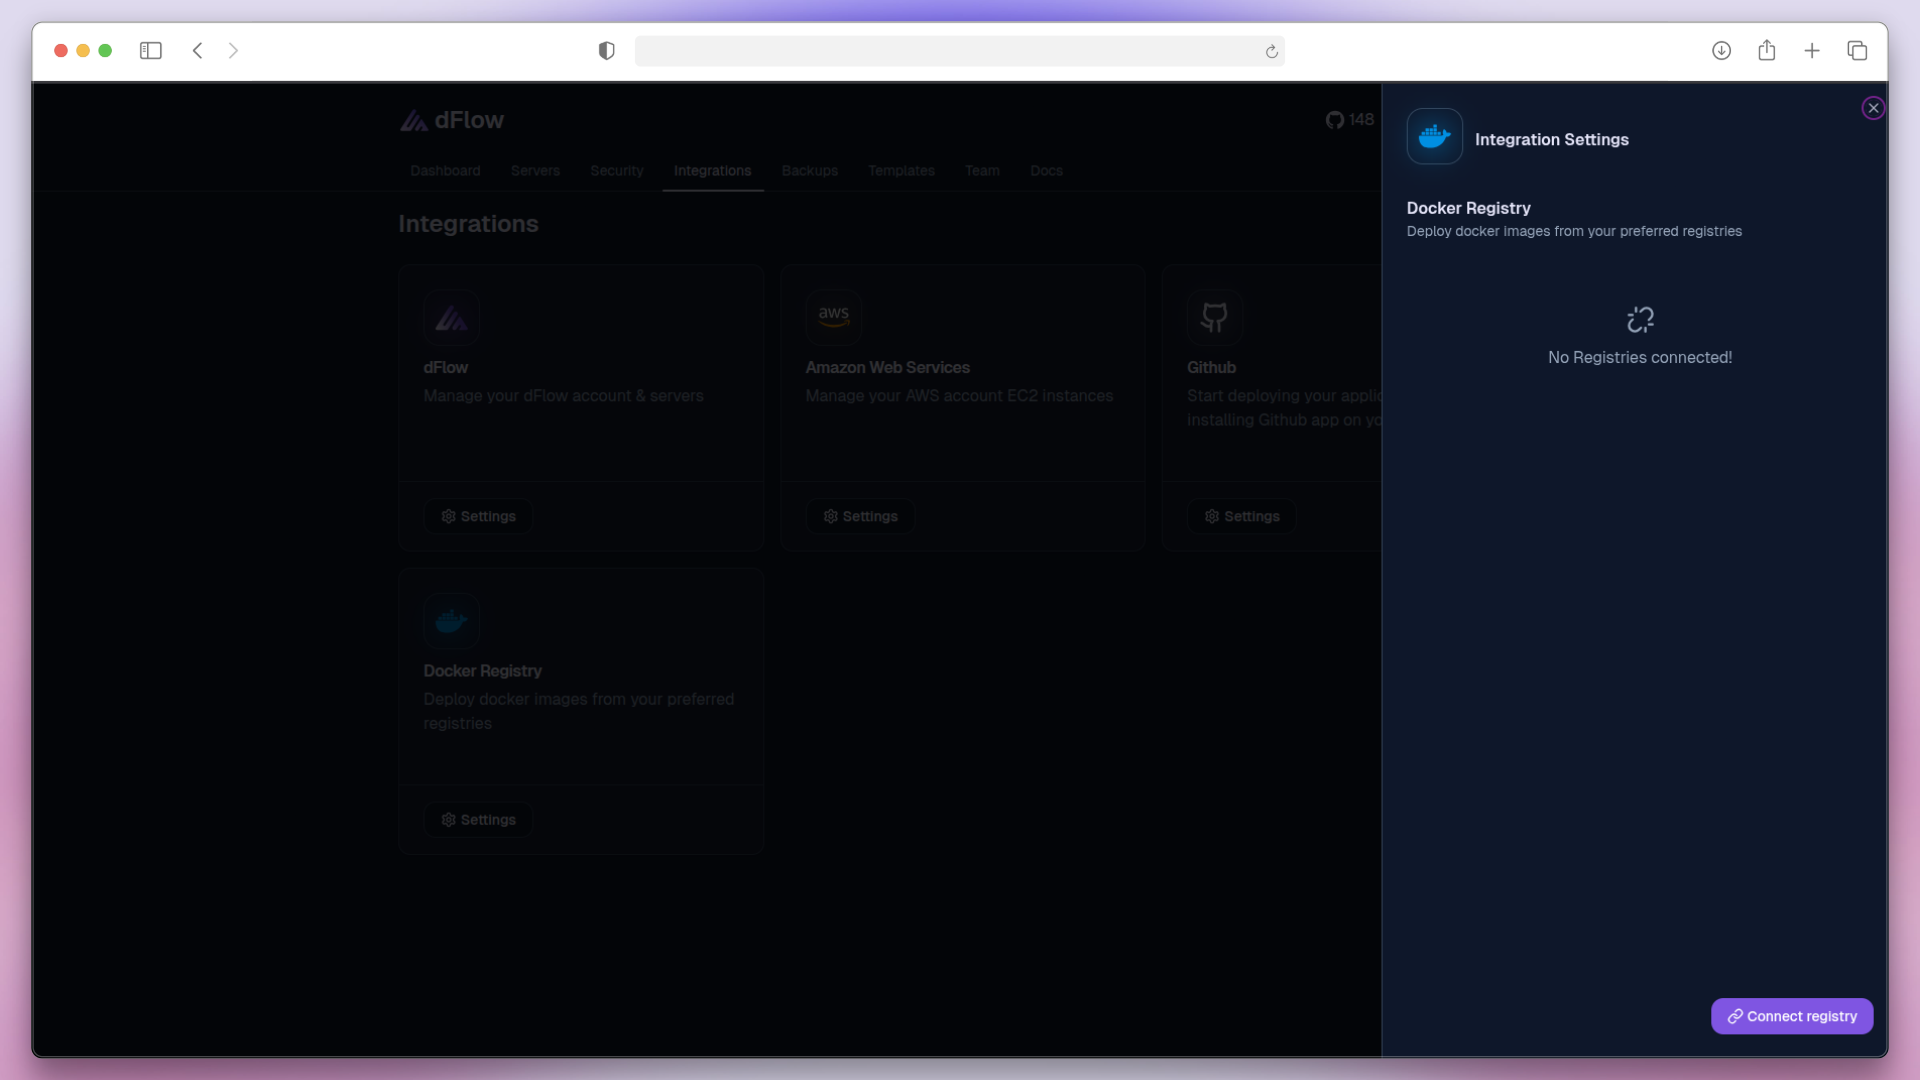Click the privacy shield icon
This screenshot has width=1920, height=1080.
click(x=606, y=51)
